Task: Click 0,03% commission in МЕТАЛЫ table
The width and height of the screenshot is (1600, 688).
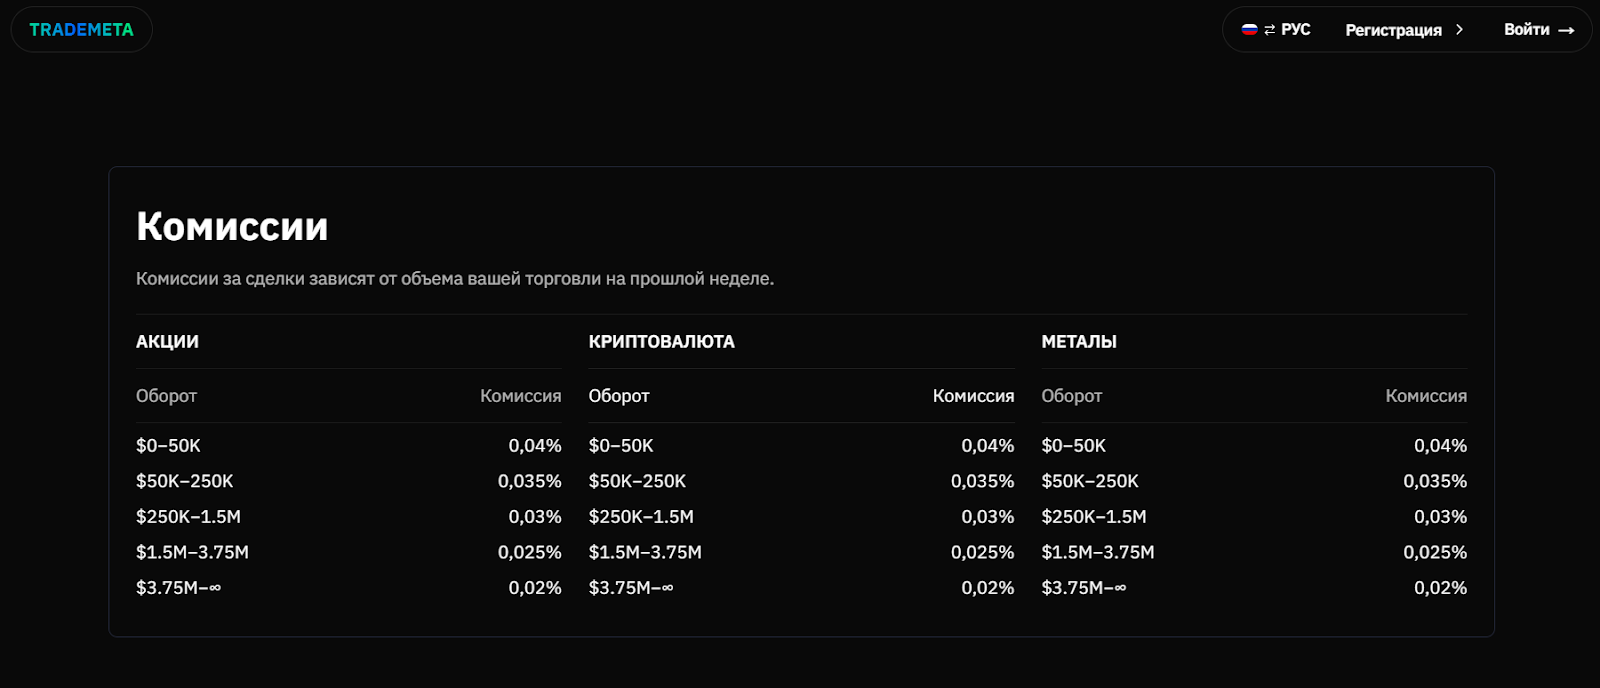Action: [1441, 517]
